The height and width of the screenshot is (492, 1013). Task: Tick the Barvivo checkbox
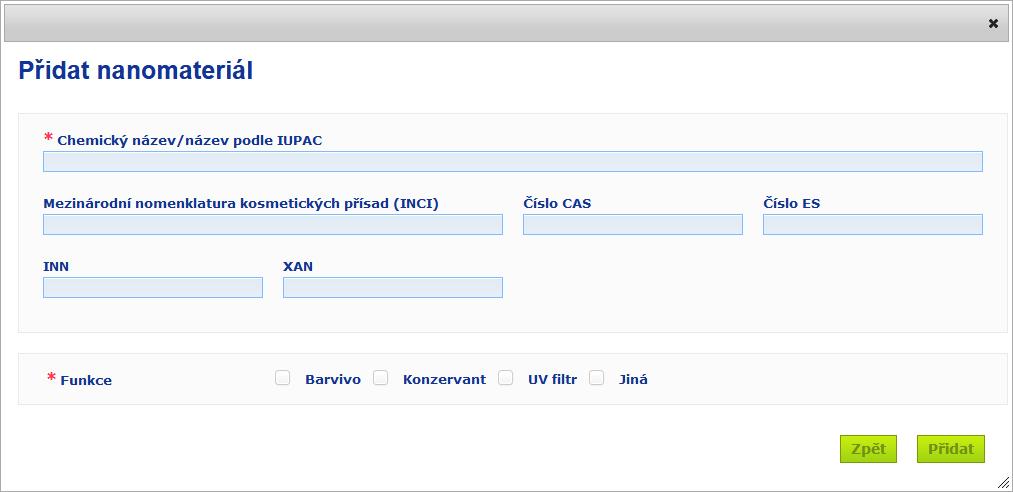282,378
